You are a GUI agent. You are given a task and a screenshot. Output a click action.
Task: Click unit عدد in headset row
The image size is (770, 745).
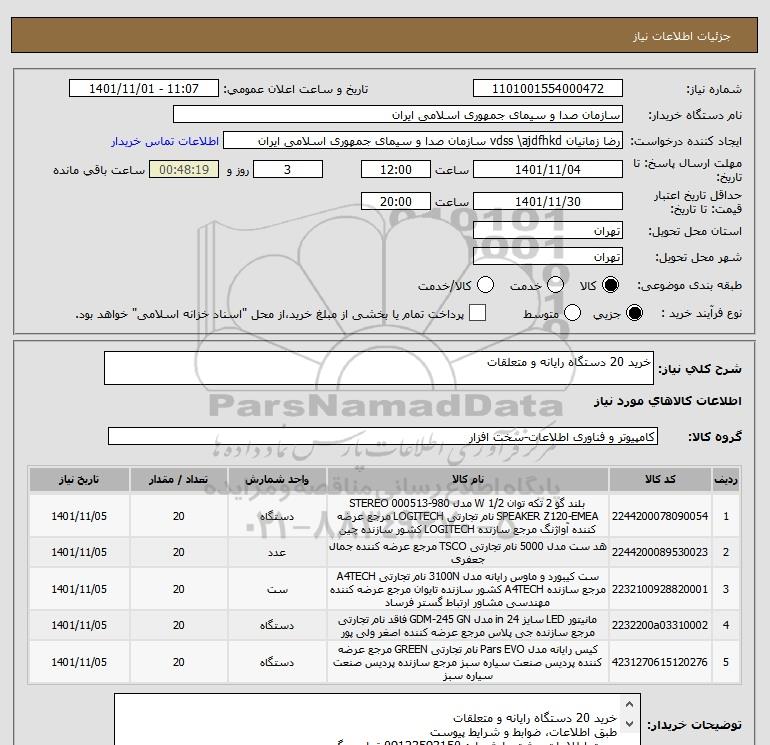pos(277,552)
